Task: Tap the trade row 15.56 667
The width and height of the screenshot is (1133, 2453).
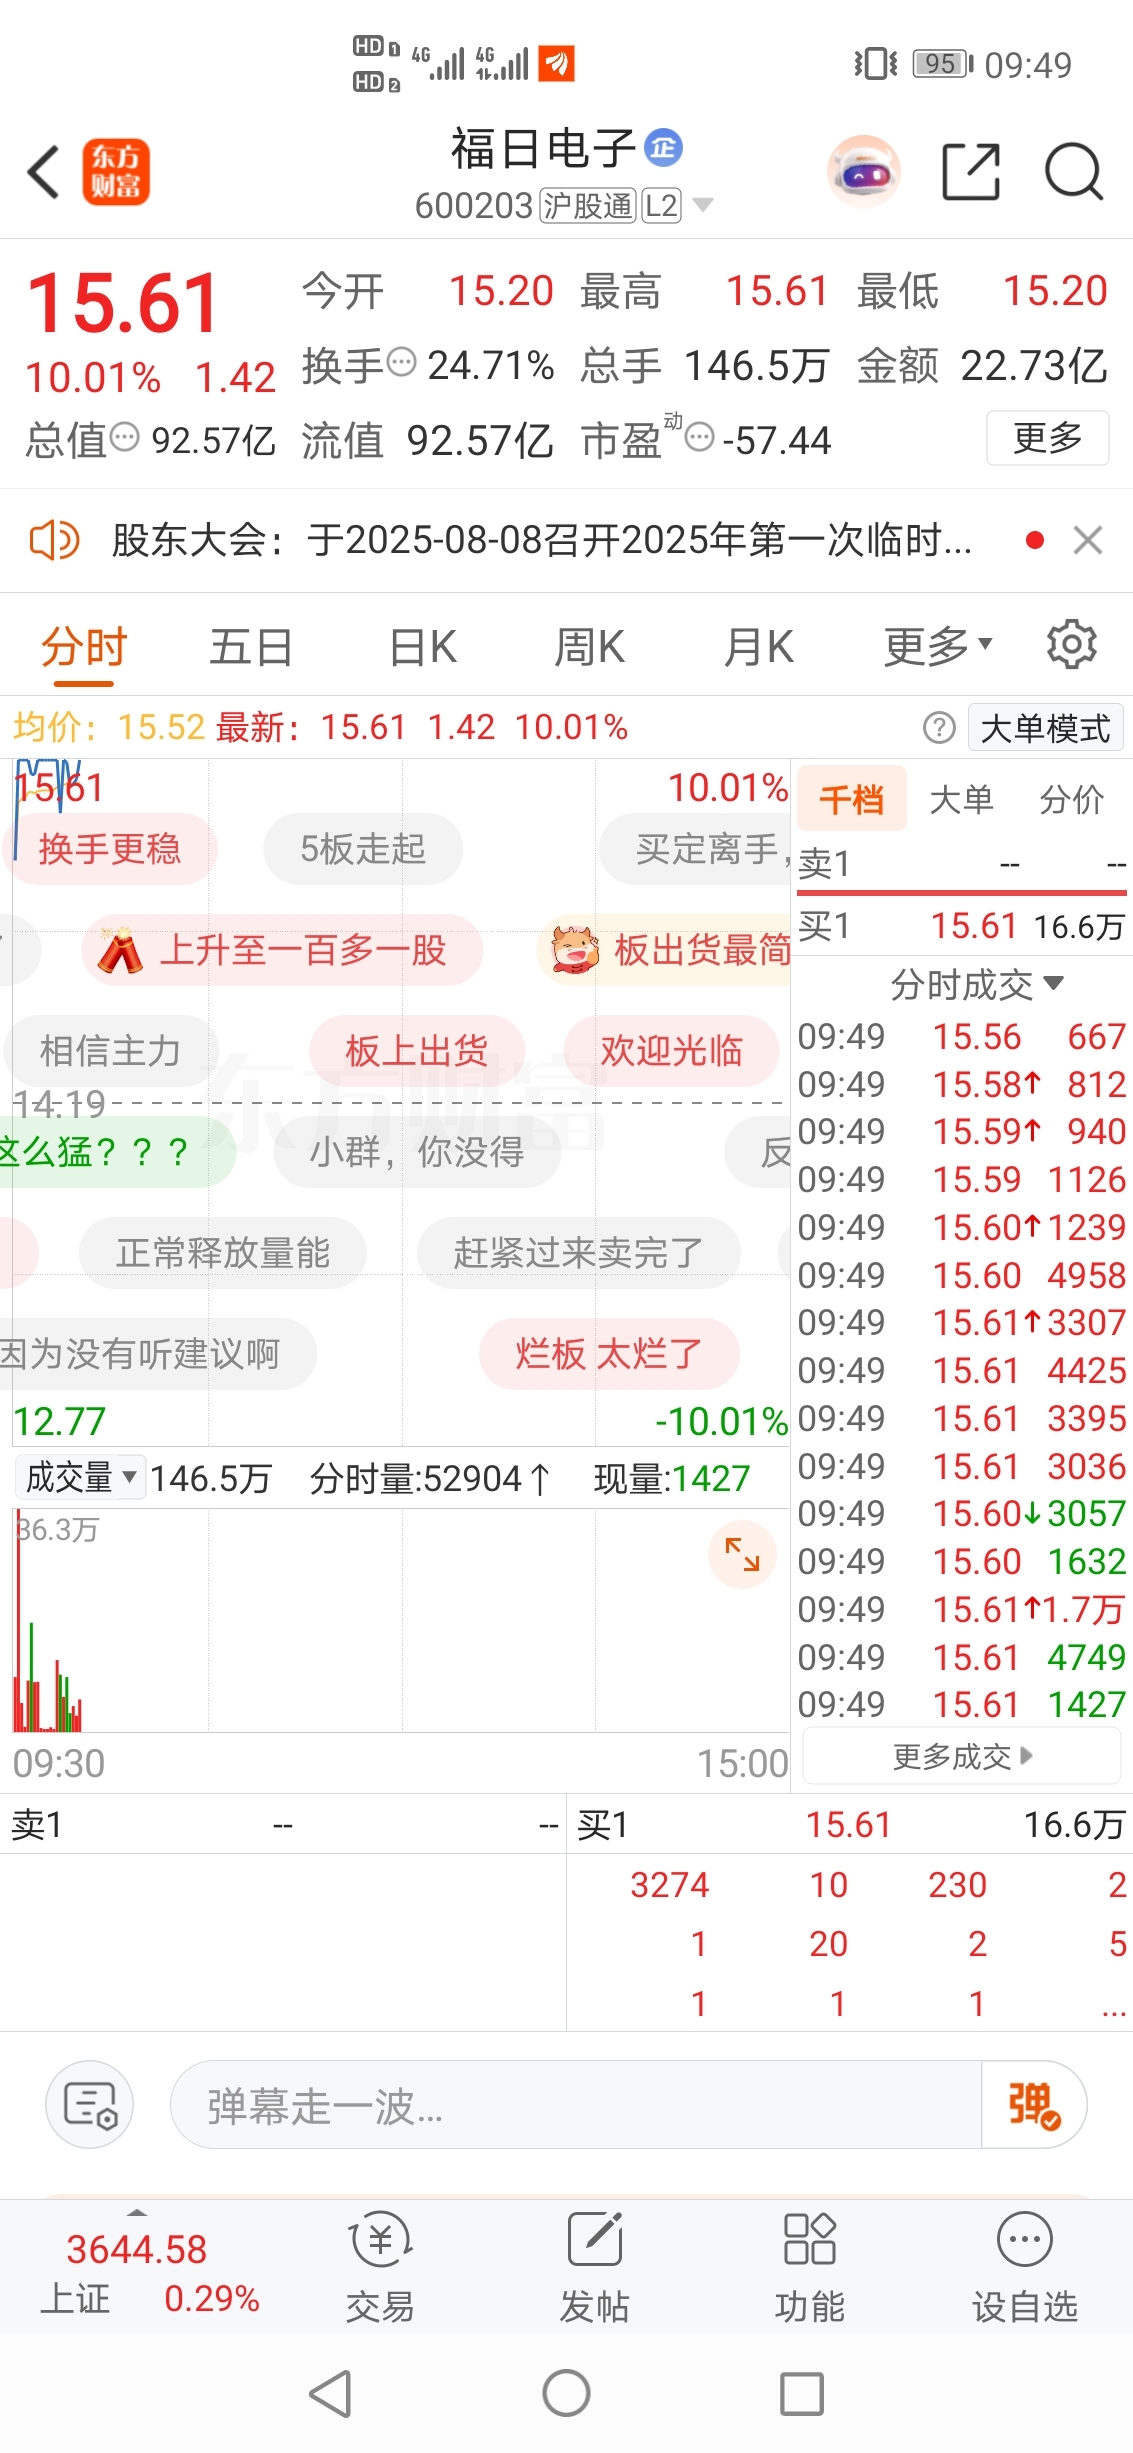Action: [x=962, y=1036]
